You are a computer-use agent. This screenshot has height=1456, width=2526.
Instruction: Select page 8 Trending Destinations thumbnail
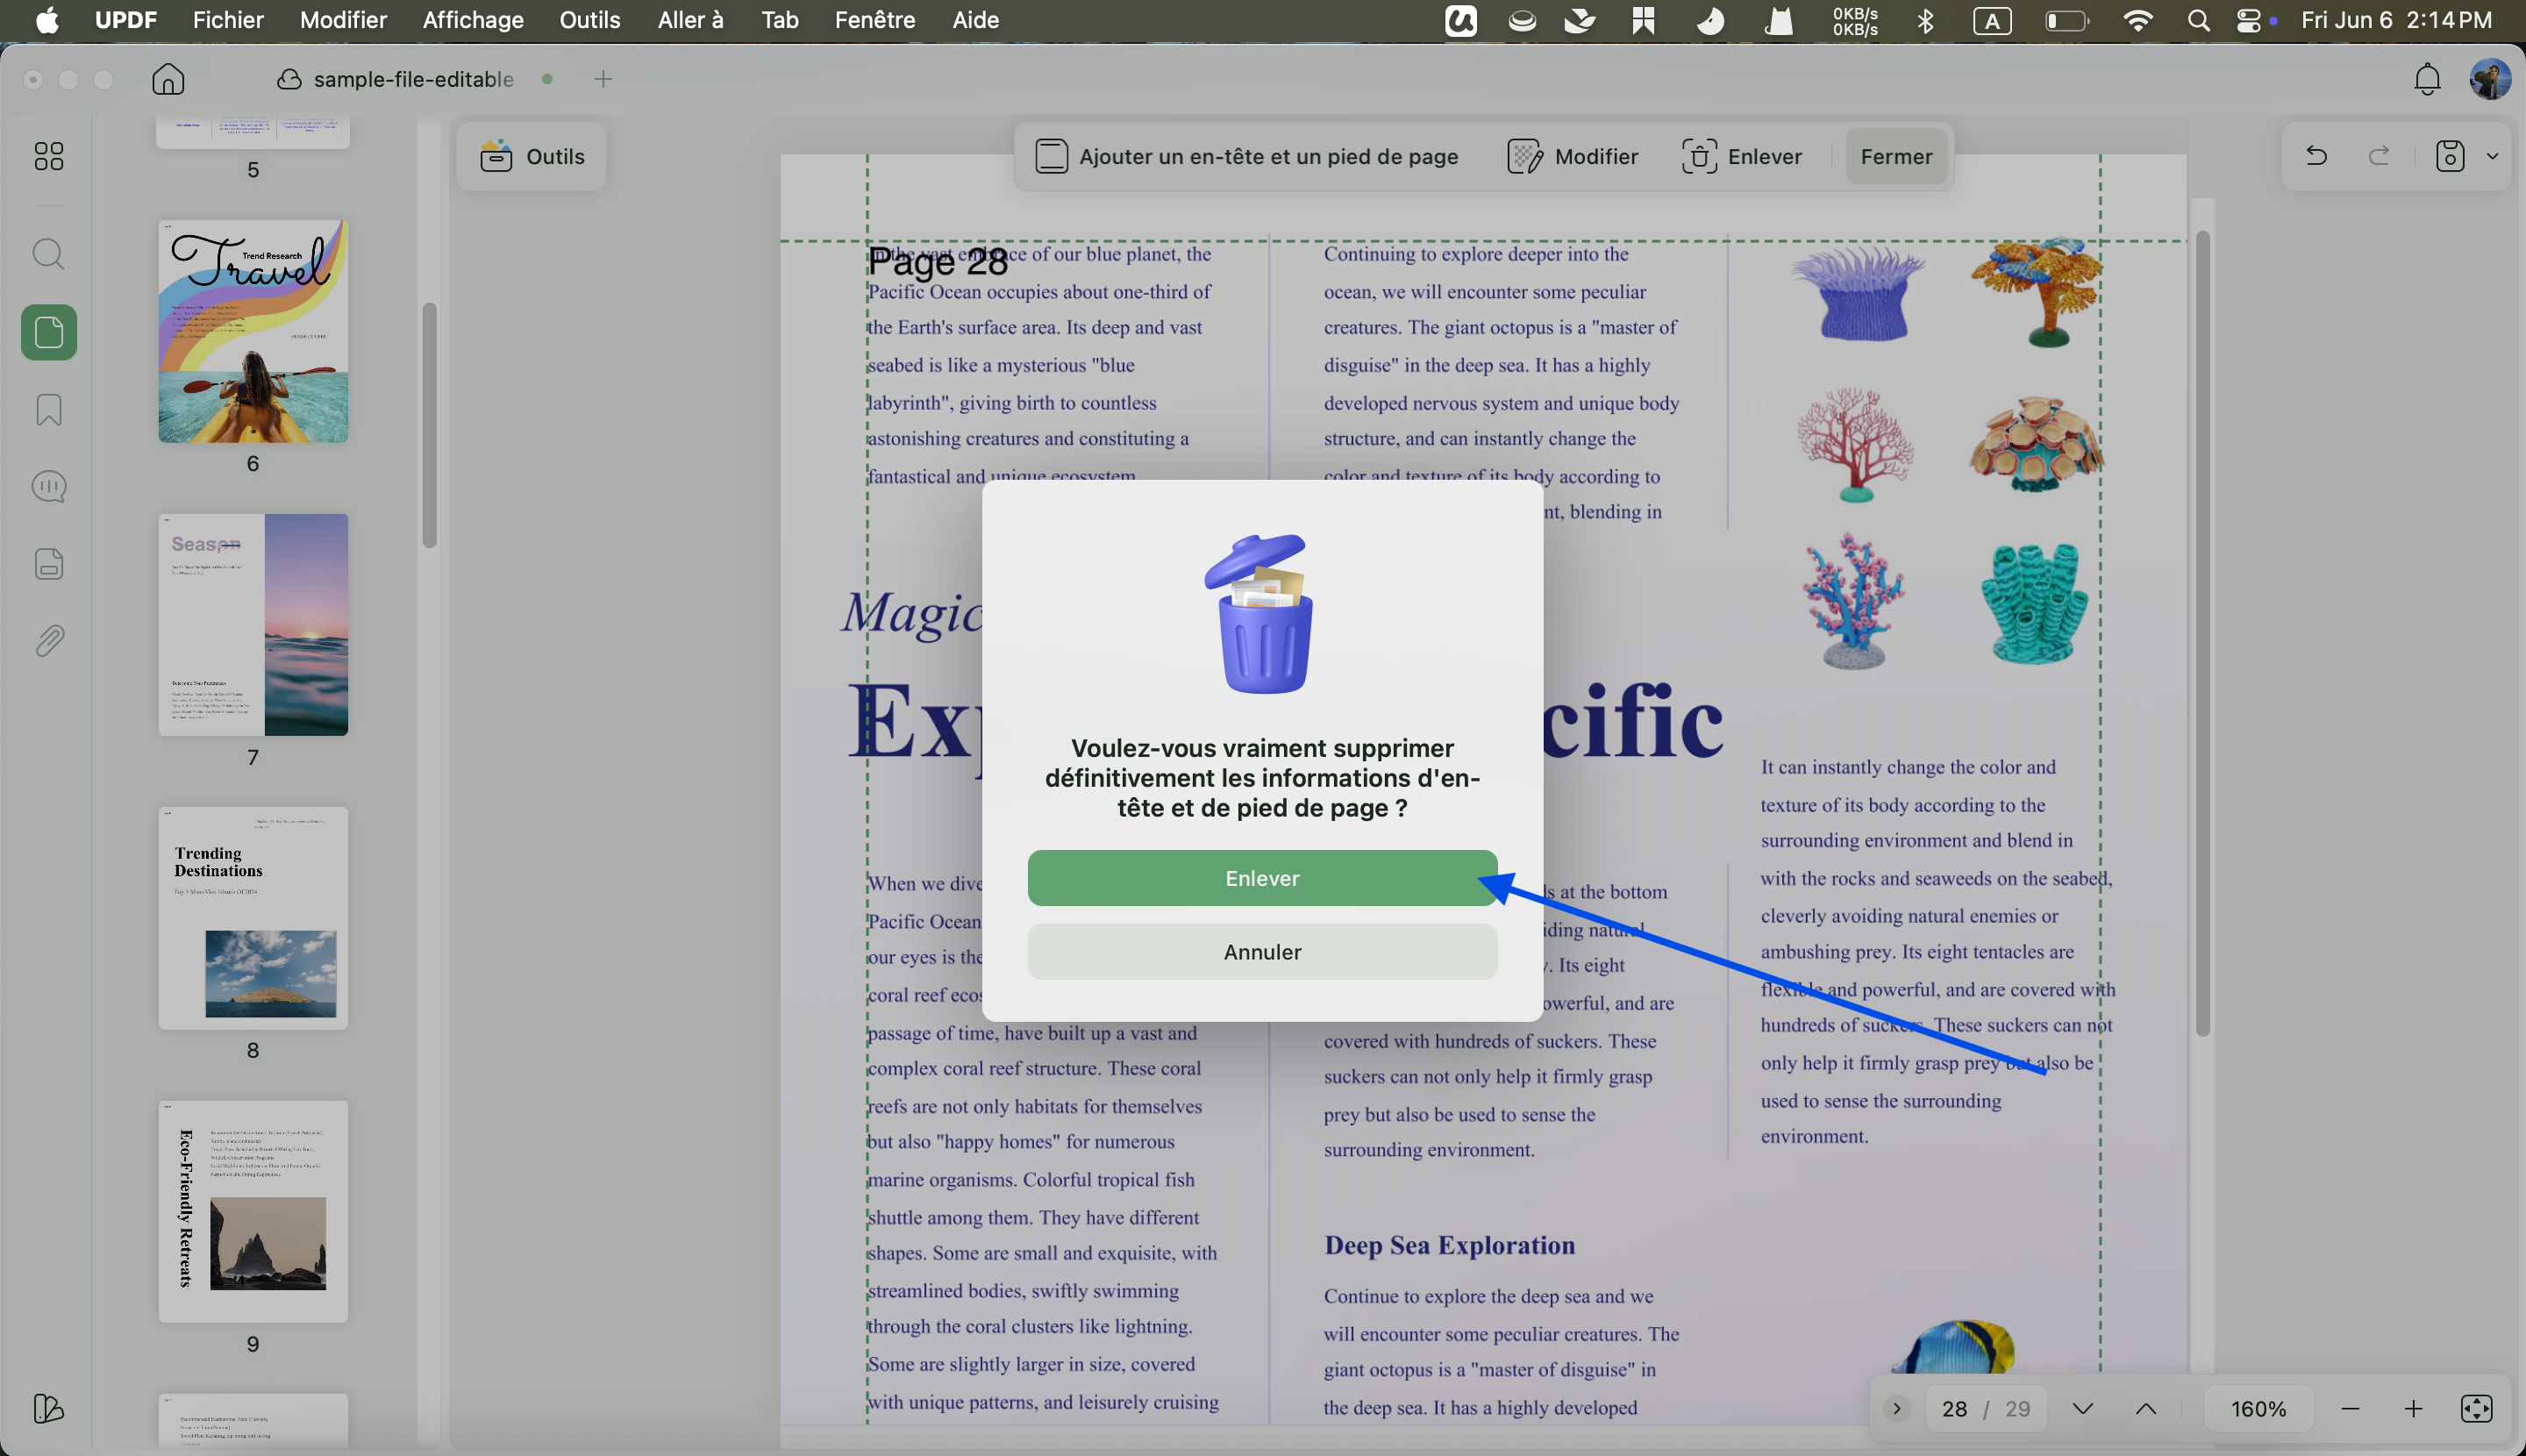253,918
